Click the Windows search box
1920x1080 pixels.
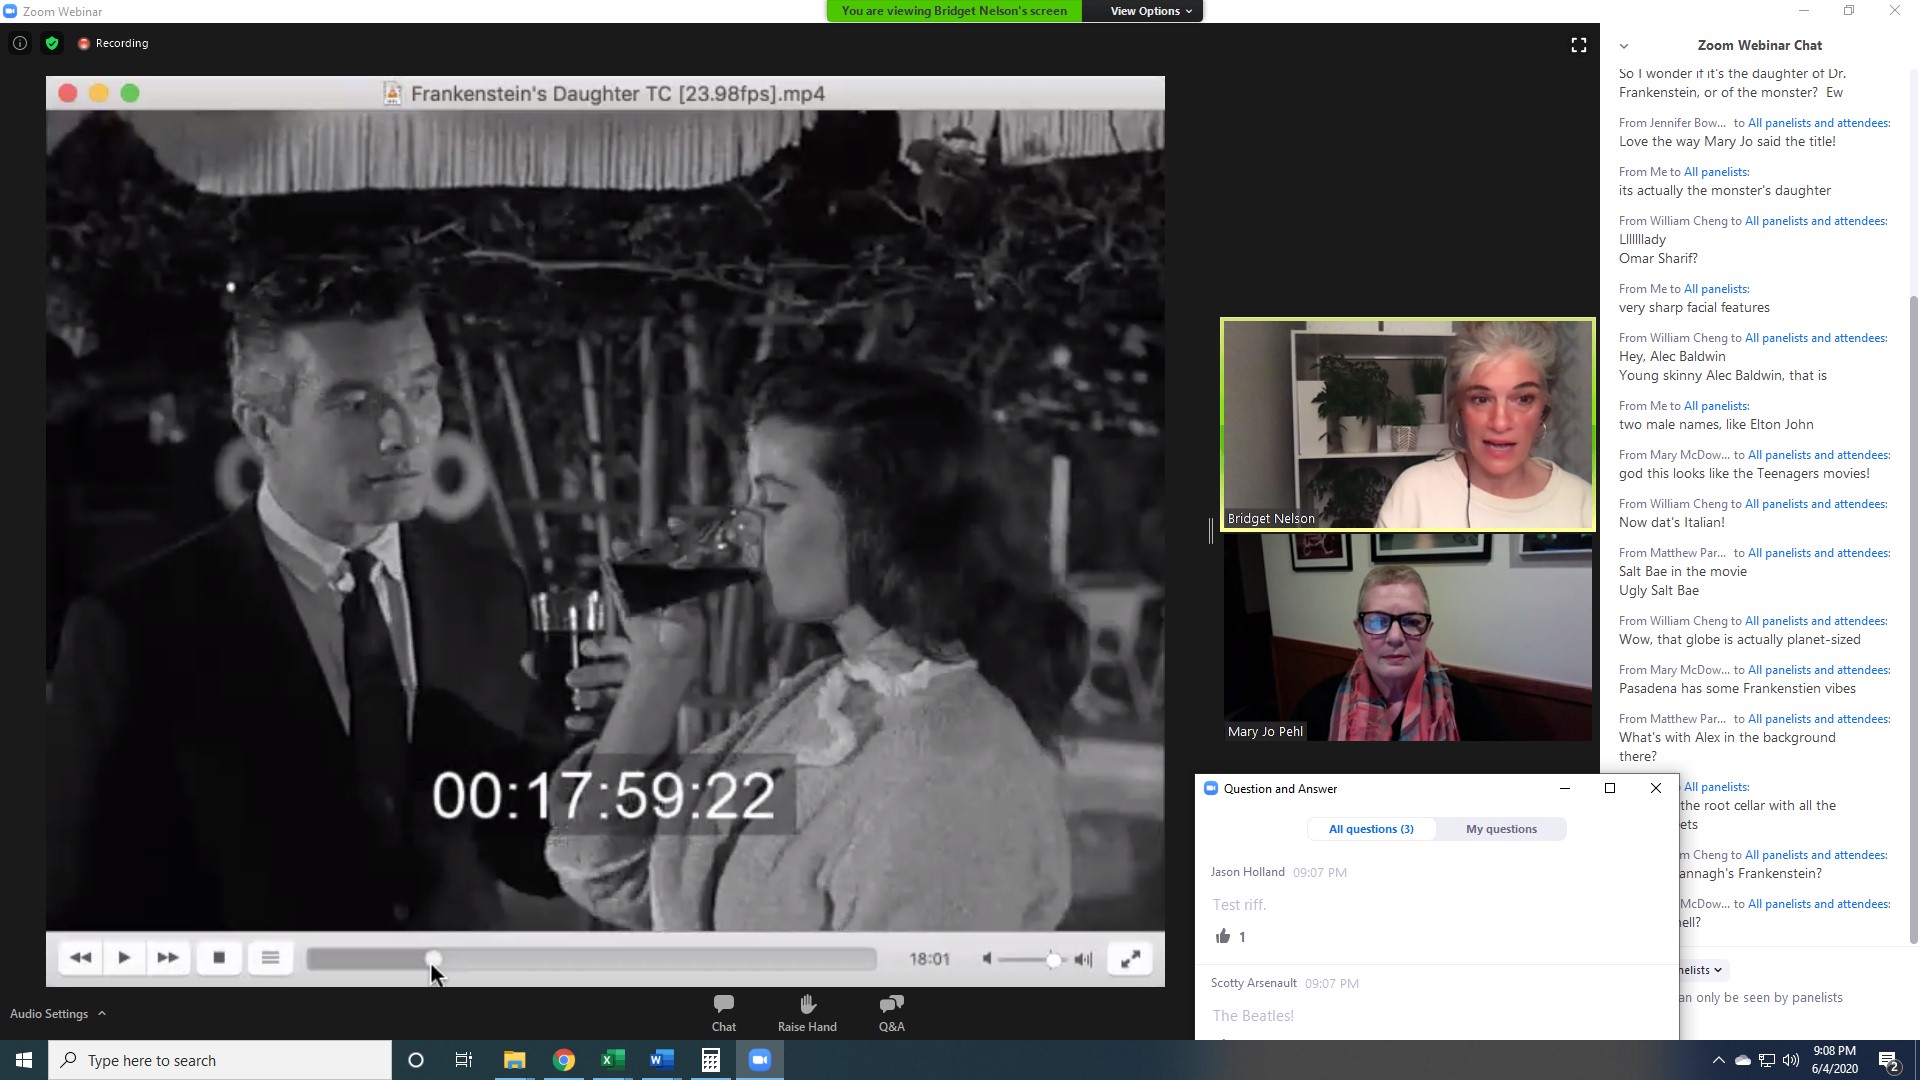tap(220, 1060)
